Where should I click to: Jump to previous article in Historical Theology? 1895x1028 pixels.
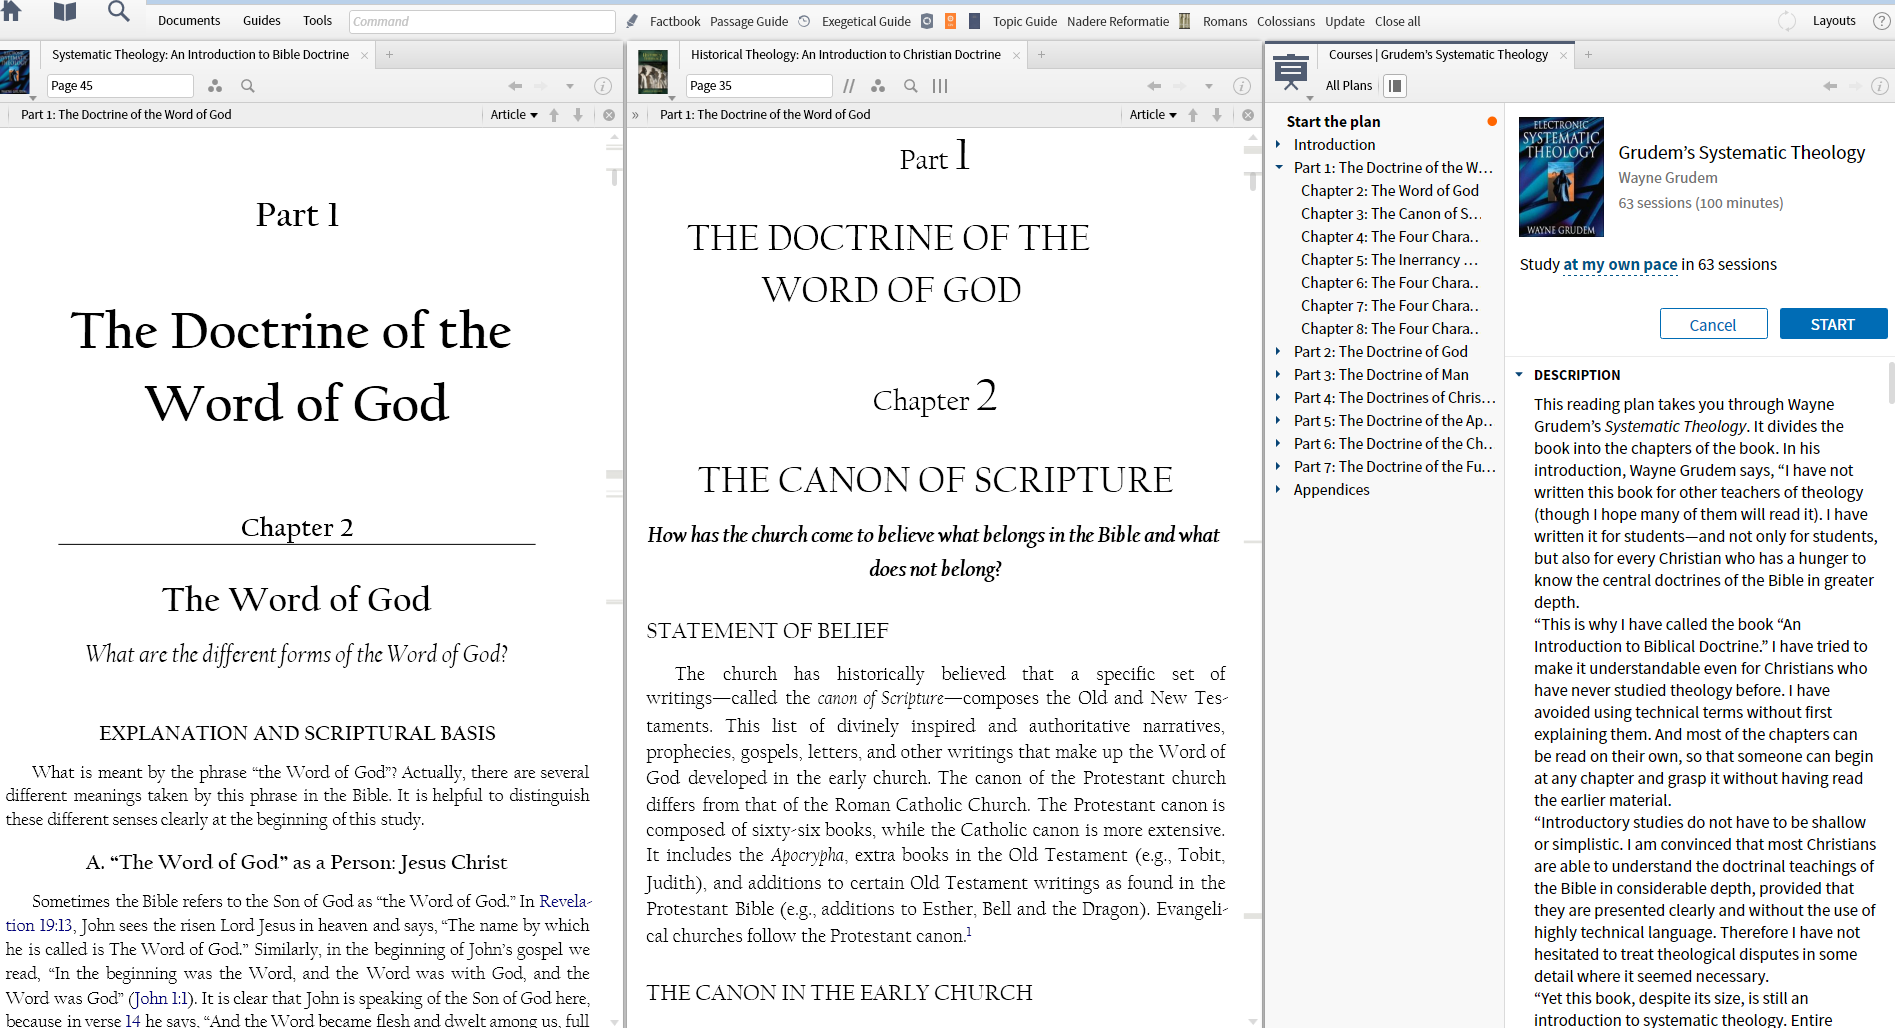click(1193, 115)
